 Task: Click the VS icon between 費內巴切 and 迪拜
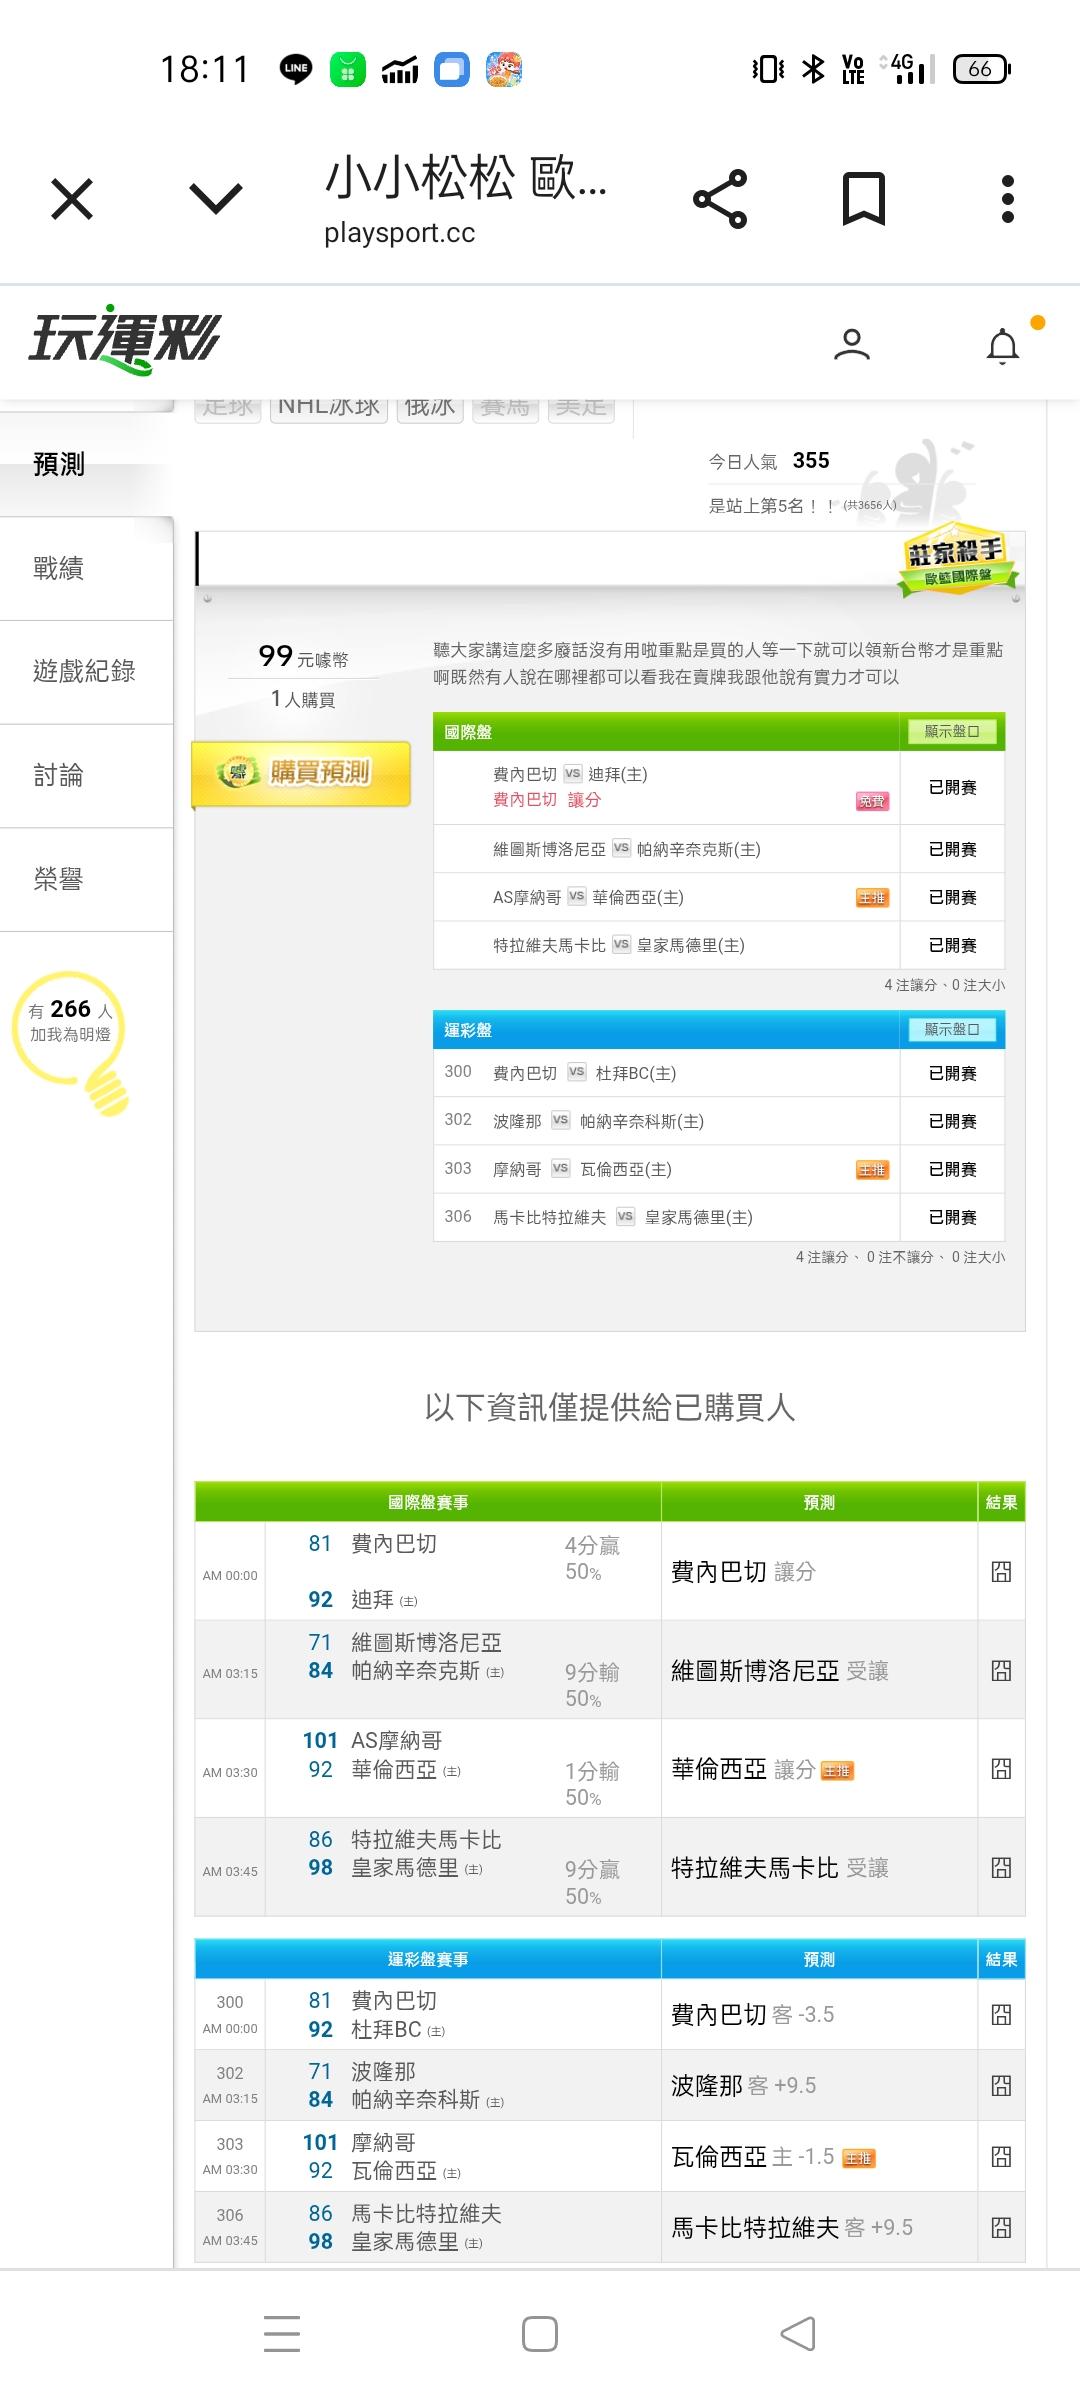coord(572,773)
